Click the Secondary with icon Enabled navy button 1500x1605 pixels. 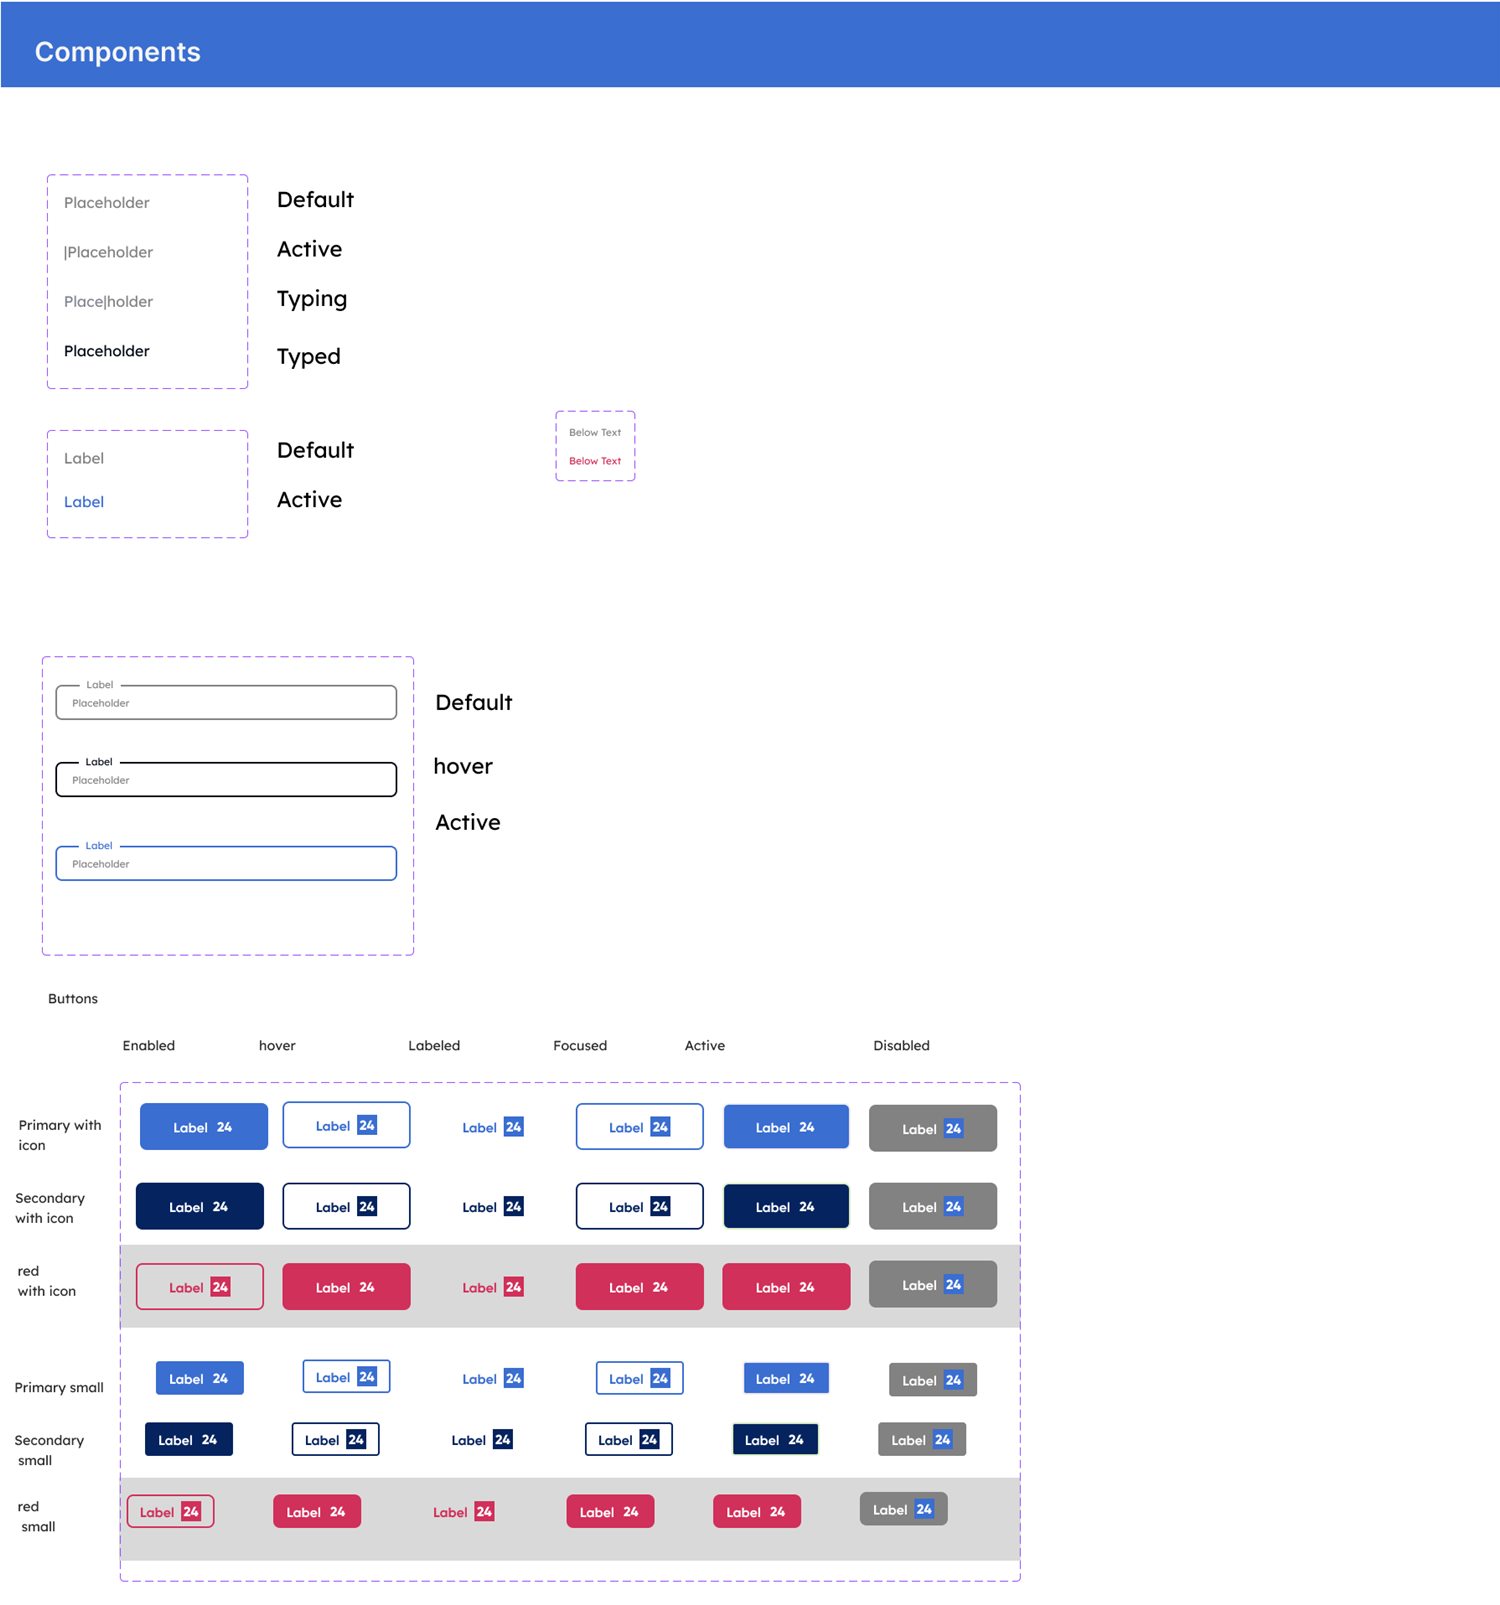click(199, 1206)
